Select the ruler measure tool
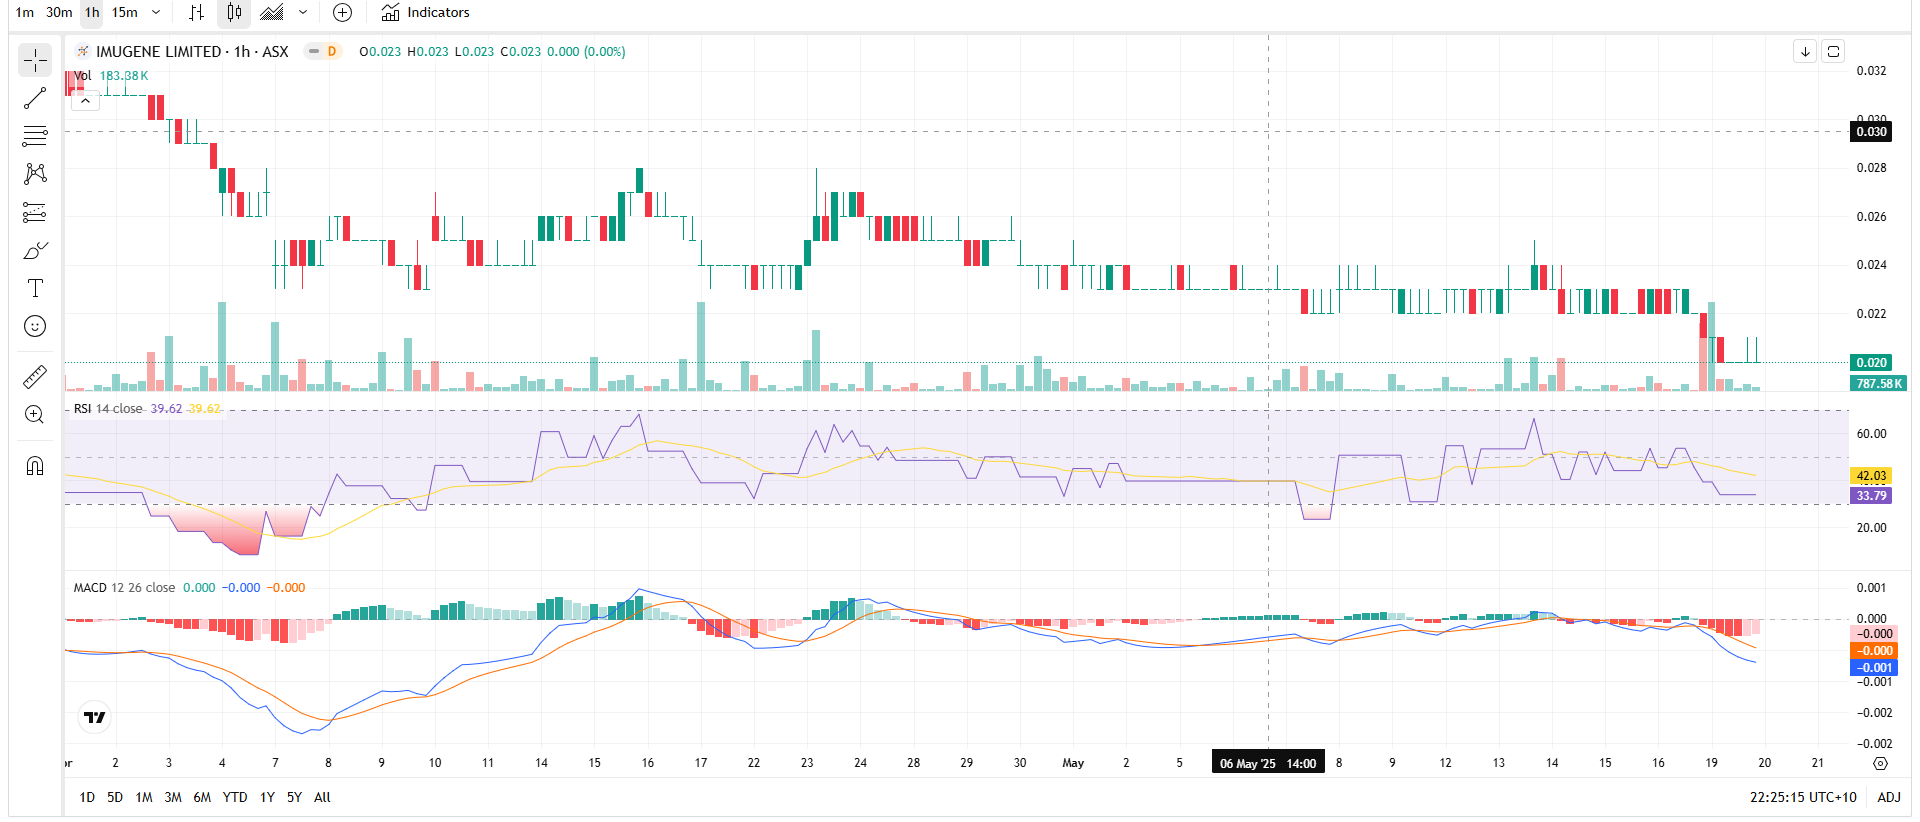Screen dimensions: 1920x822 click(35, 376)
